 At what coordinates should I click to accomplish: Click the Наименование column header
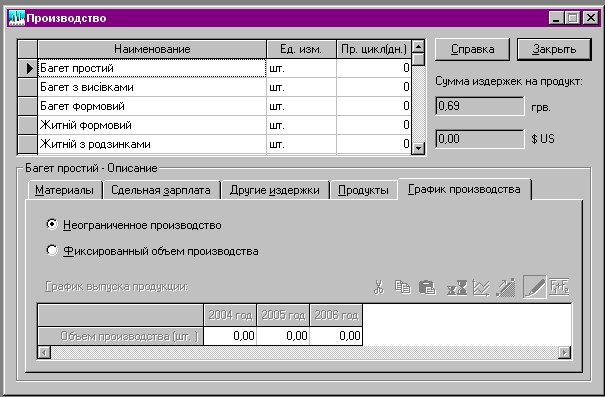click(152, 49)
